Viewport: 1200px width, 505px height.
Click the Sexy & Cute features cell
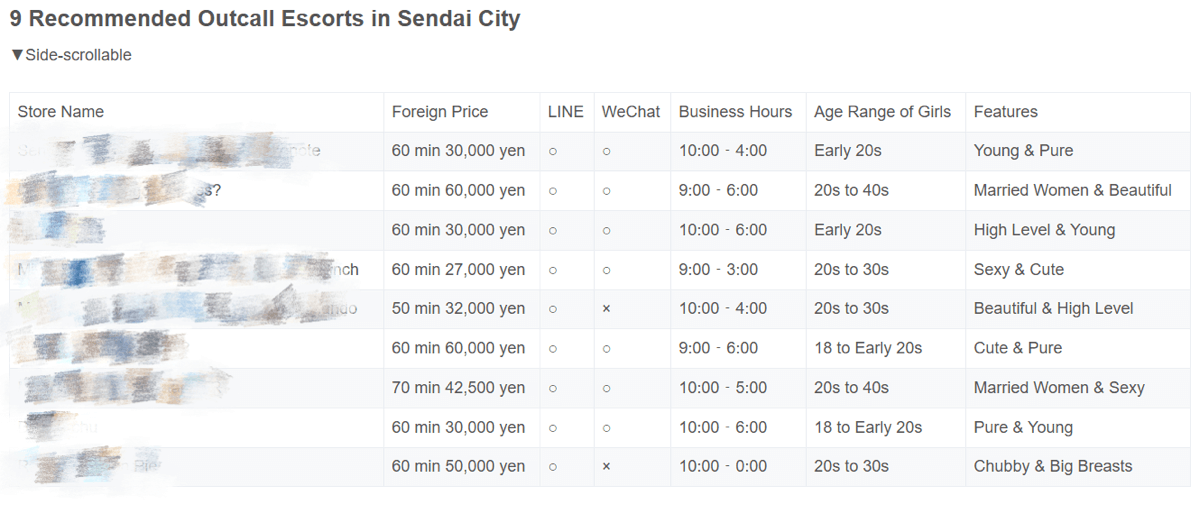pyautogui.click(x=1018, y=270)
